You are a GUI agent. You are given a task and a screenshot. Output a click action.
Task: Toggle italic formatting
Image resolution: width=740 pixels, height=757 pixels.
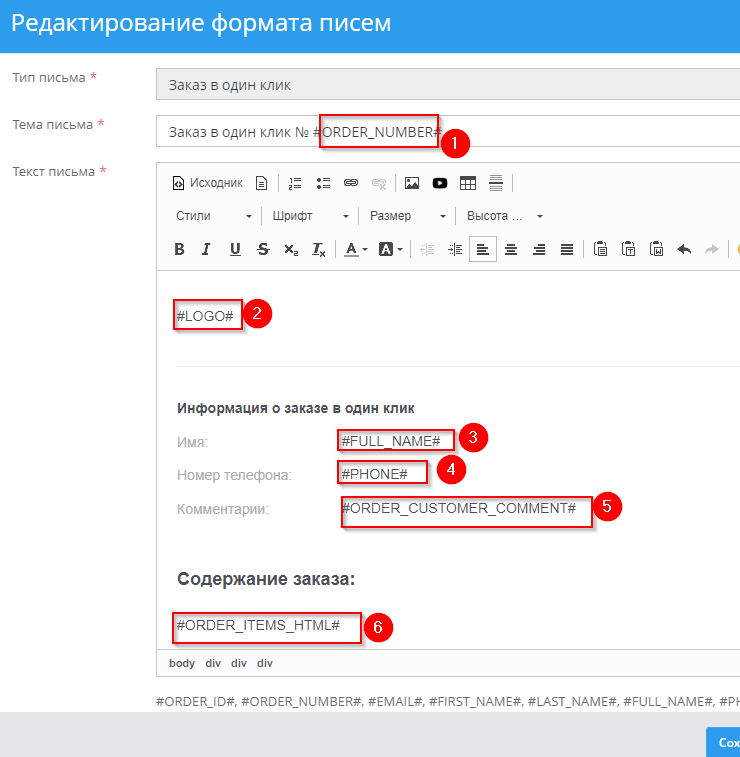tap(207, 249)
